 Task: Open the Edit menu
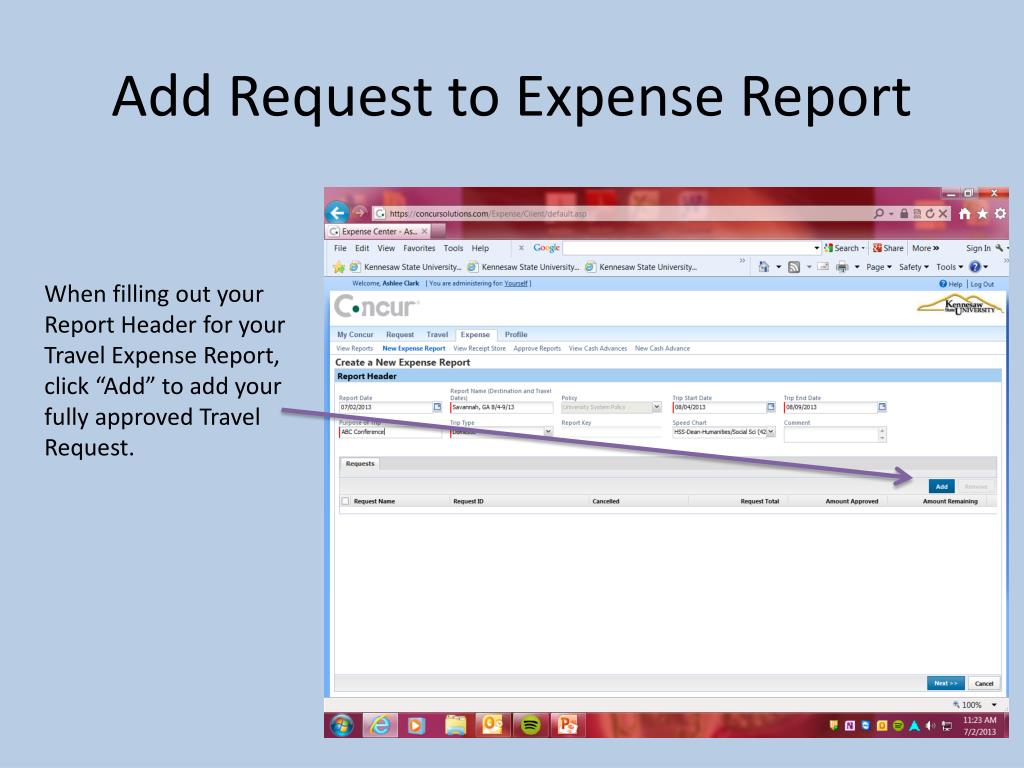click(362, 248)
